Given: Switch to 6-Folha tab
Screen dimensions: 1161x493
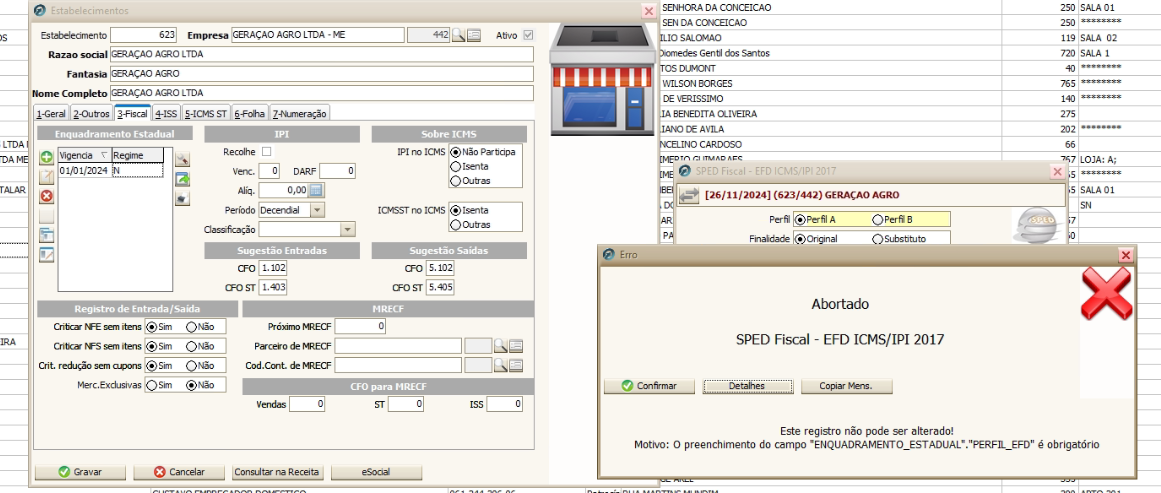Looking at the screenshot, I should tap(250, 113).
